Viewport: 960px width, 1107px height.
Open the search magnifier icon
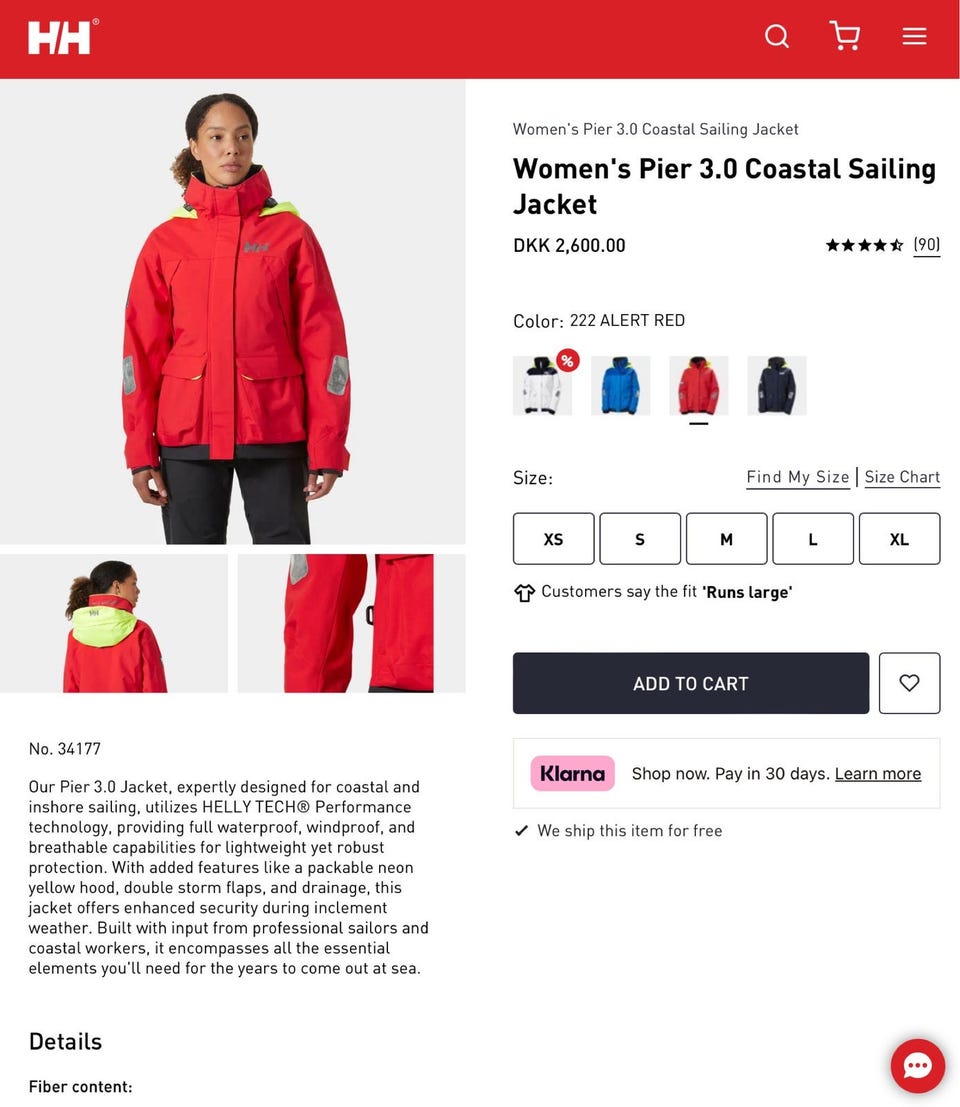(x=776, y=36)
